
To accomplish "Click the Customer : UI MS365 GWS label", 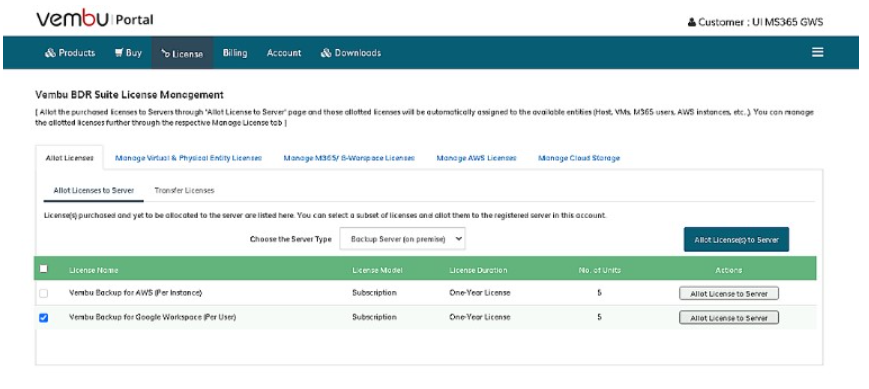I will [760, 23].
